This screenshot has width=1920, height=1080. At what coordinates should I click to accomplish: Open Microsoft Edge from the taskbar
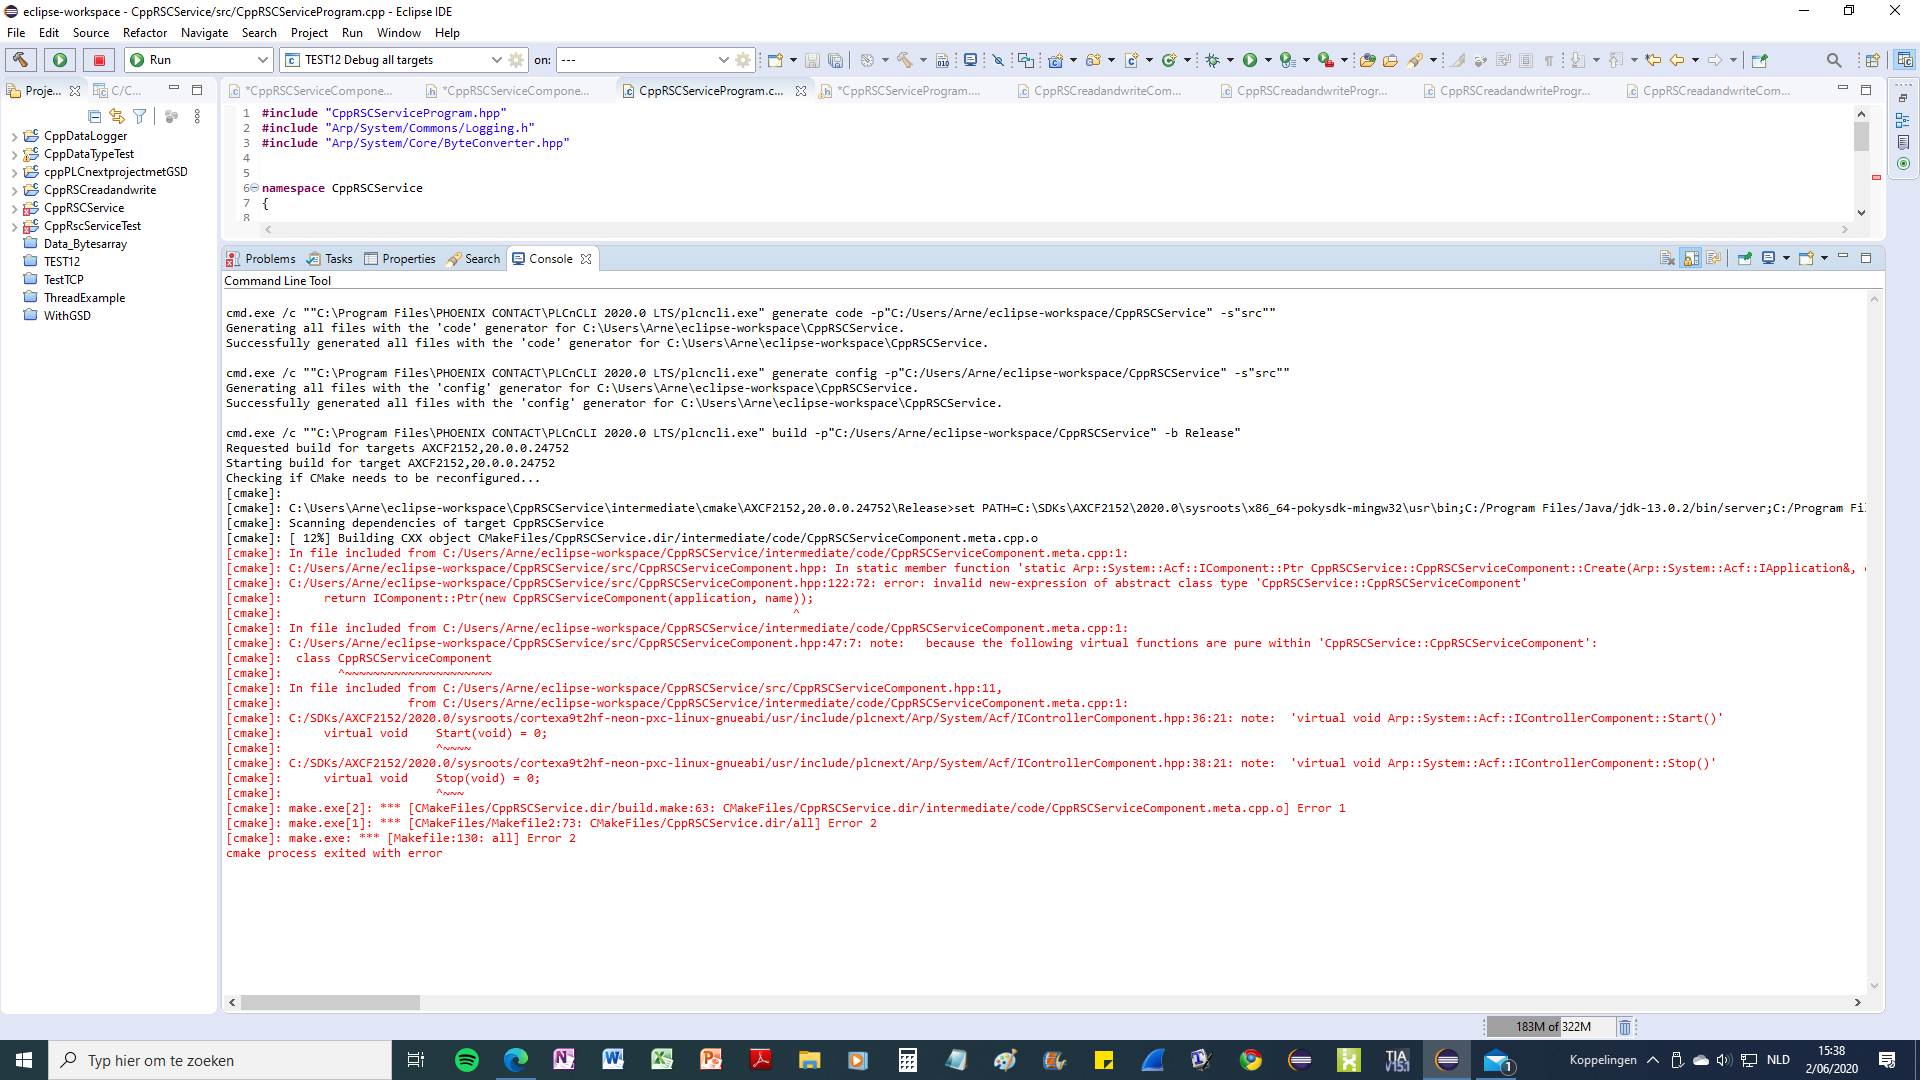[515, 1060]
